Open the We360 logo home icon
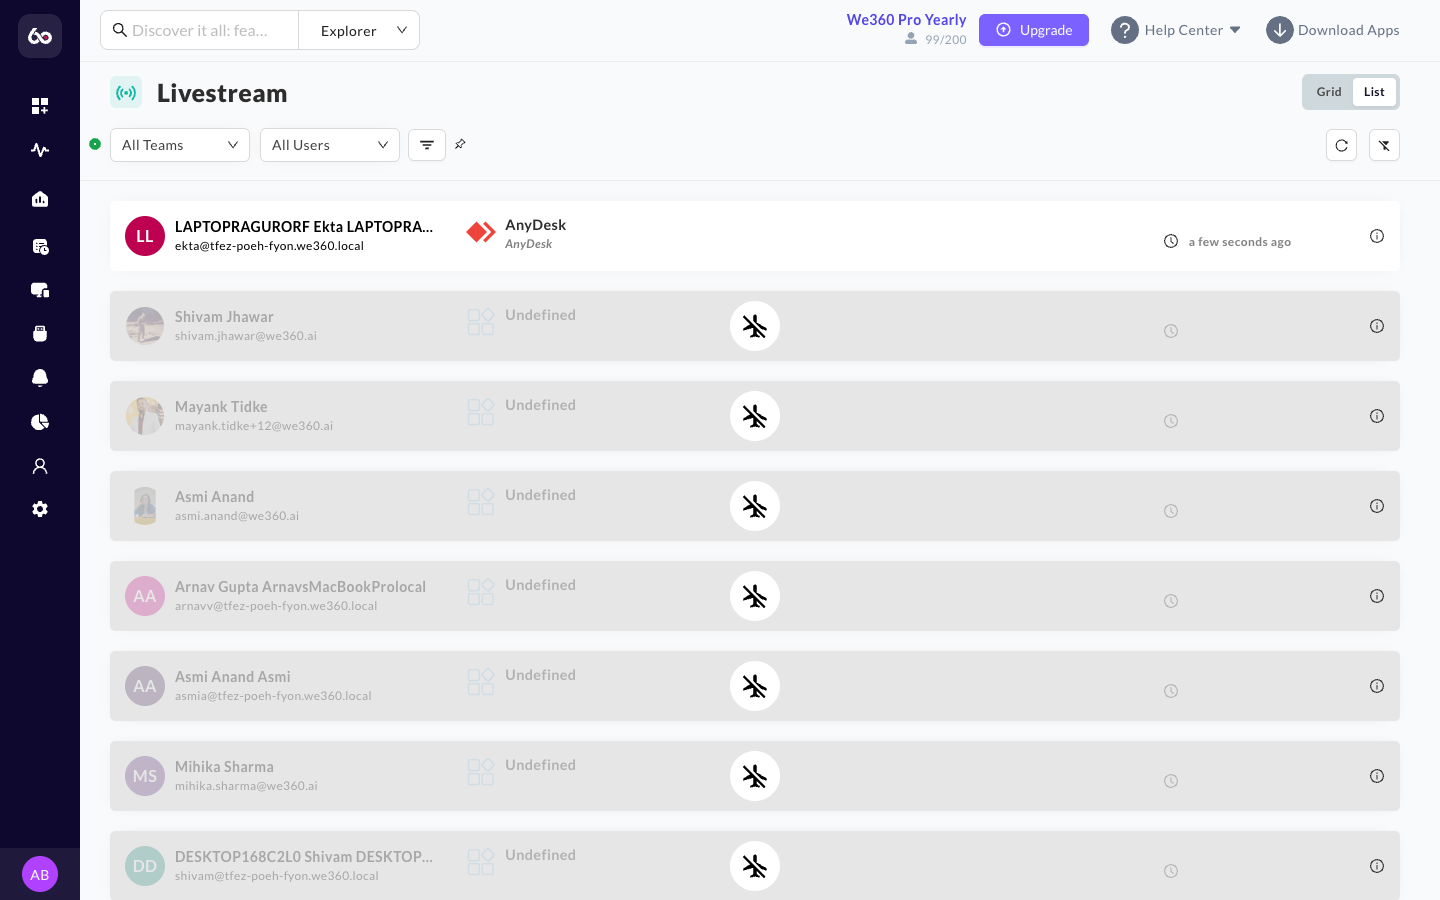This screenshot has width=1440, height=900. point(40,36)
